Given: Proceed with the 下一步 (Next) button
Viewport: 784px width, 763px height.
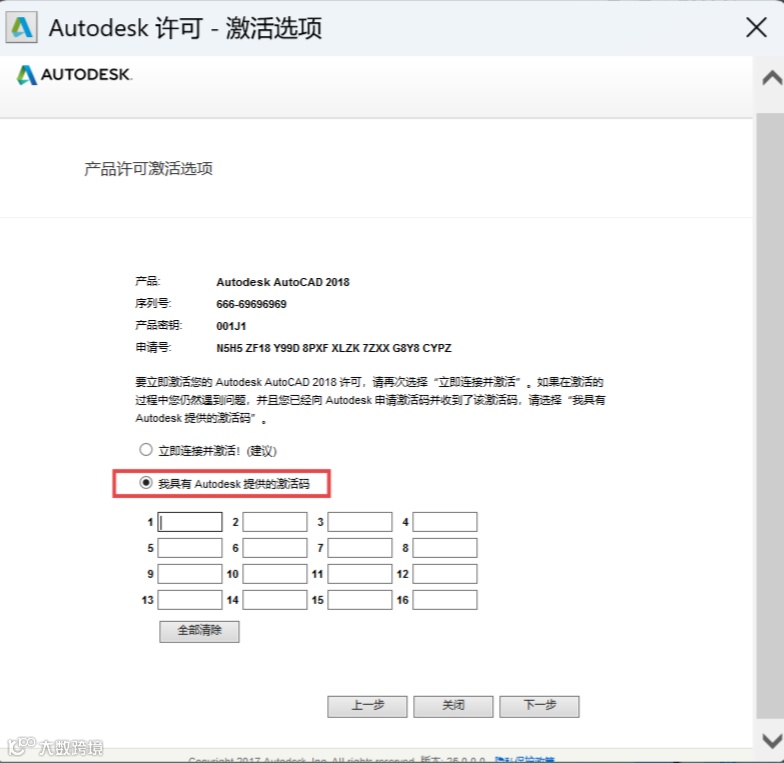Looking at the screenshot, I should pyautogui.click(x=540, y=706).
